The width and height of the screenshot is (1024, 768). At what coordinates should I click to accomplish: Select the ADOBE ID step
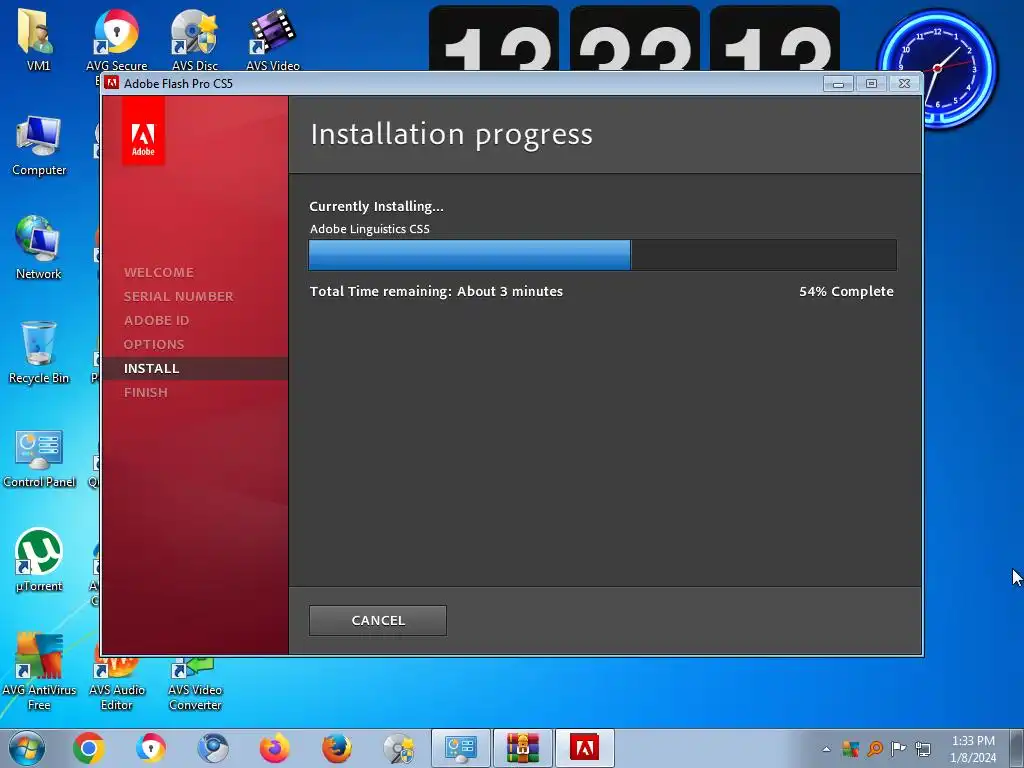click(157, 321)
